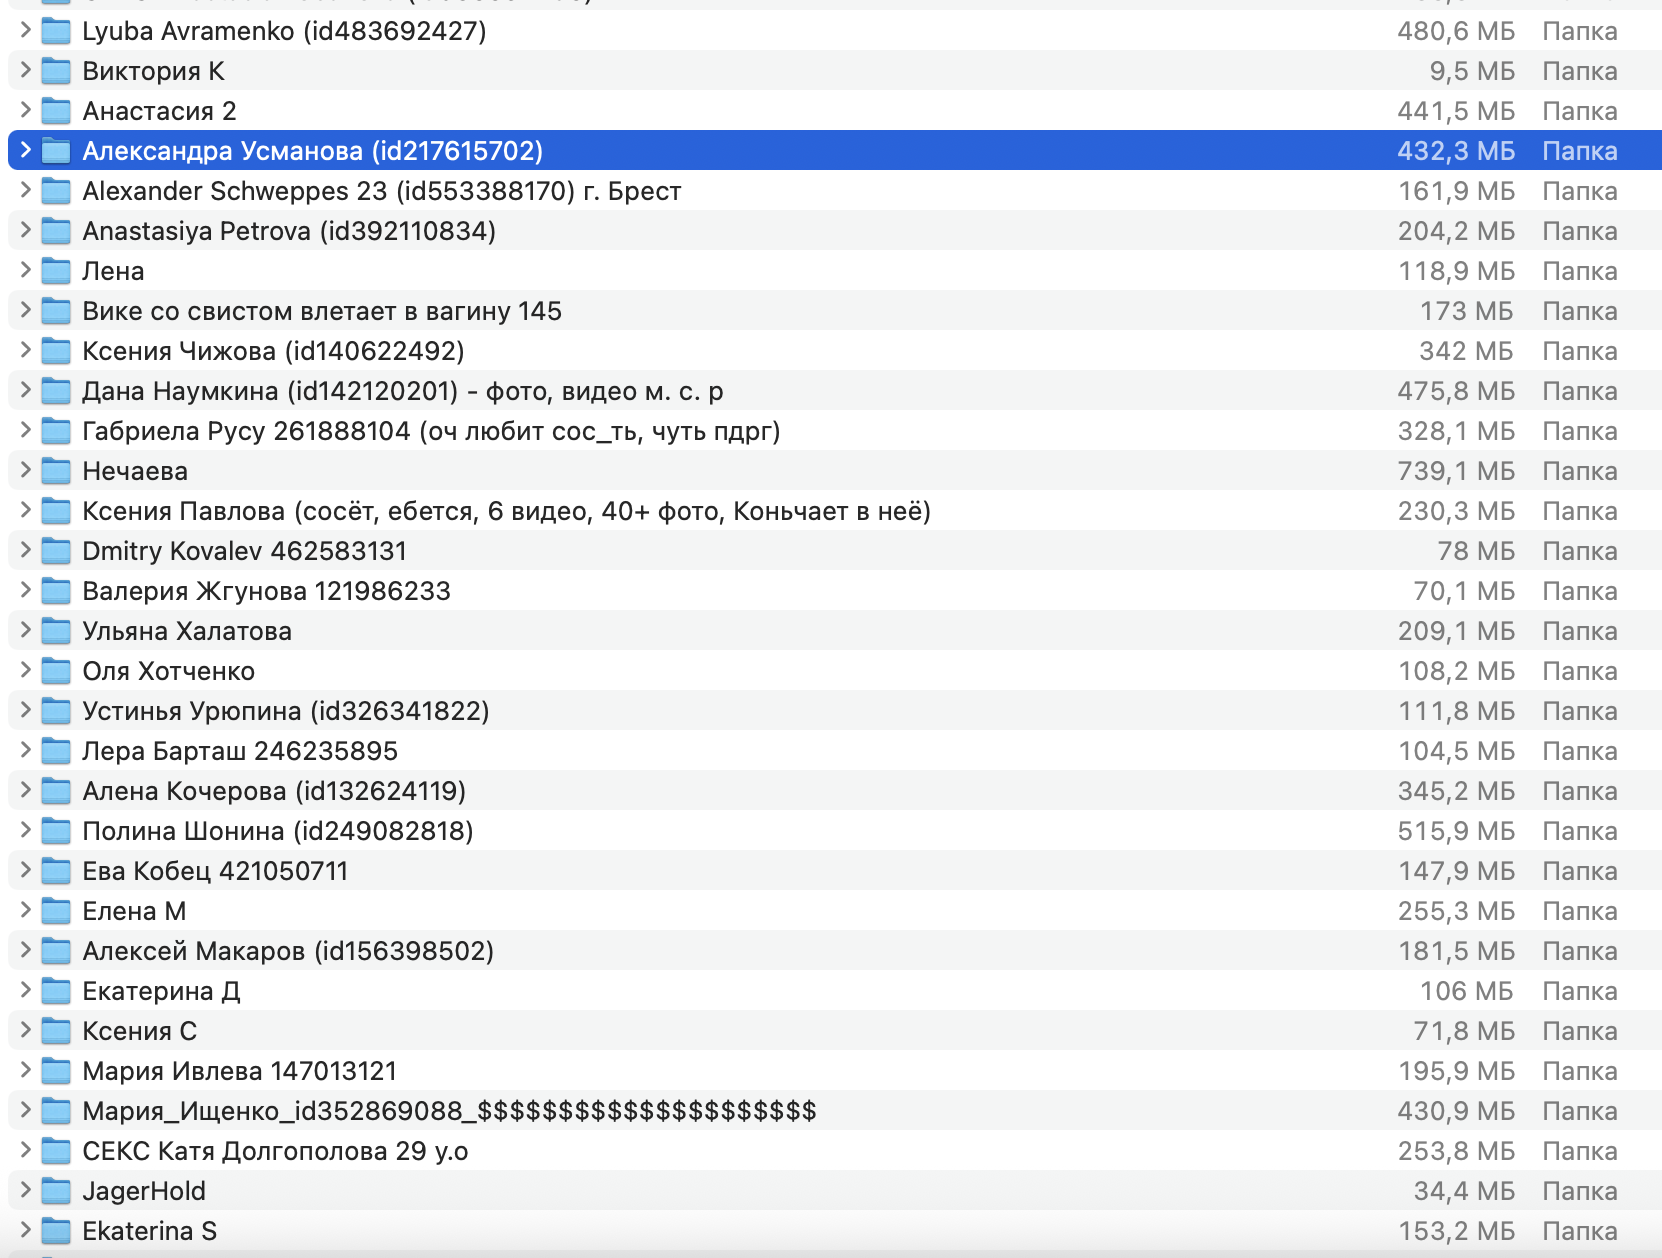Select the Анастасия 2 folder icon
This screenshot has height=1258, width=1662.
[56, 111]
